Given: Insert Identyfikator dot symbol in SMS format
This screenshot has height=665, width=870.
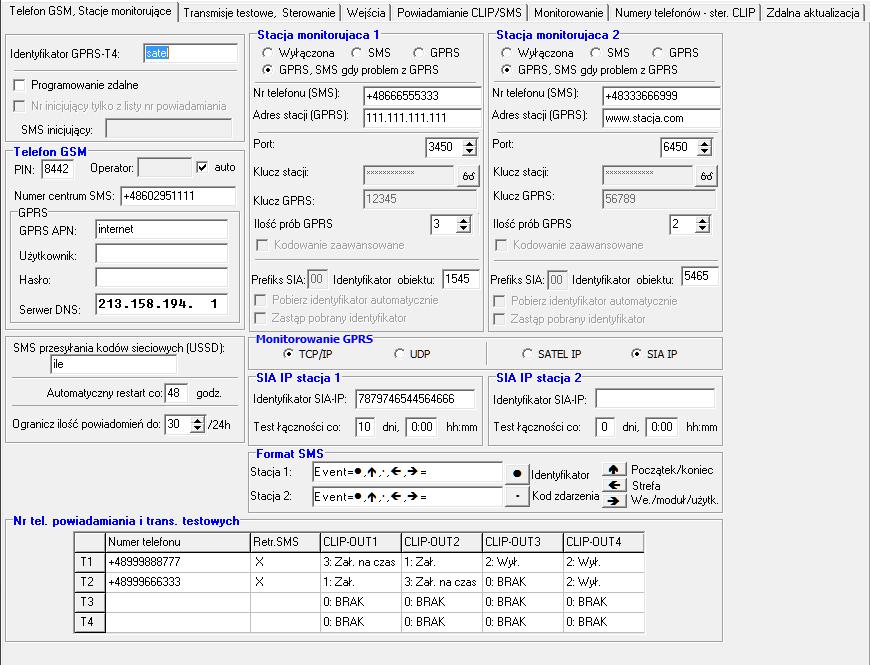Looking at the screenshot, I should 517,474.
